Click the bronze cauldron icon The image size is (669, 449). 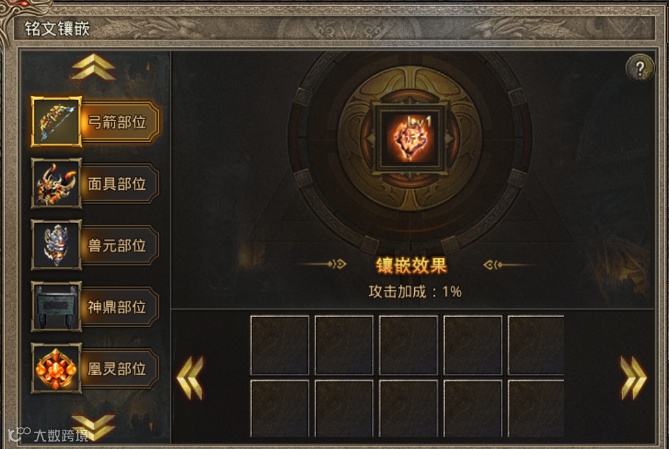(x=56, y=306)
